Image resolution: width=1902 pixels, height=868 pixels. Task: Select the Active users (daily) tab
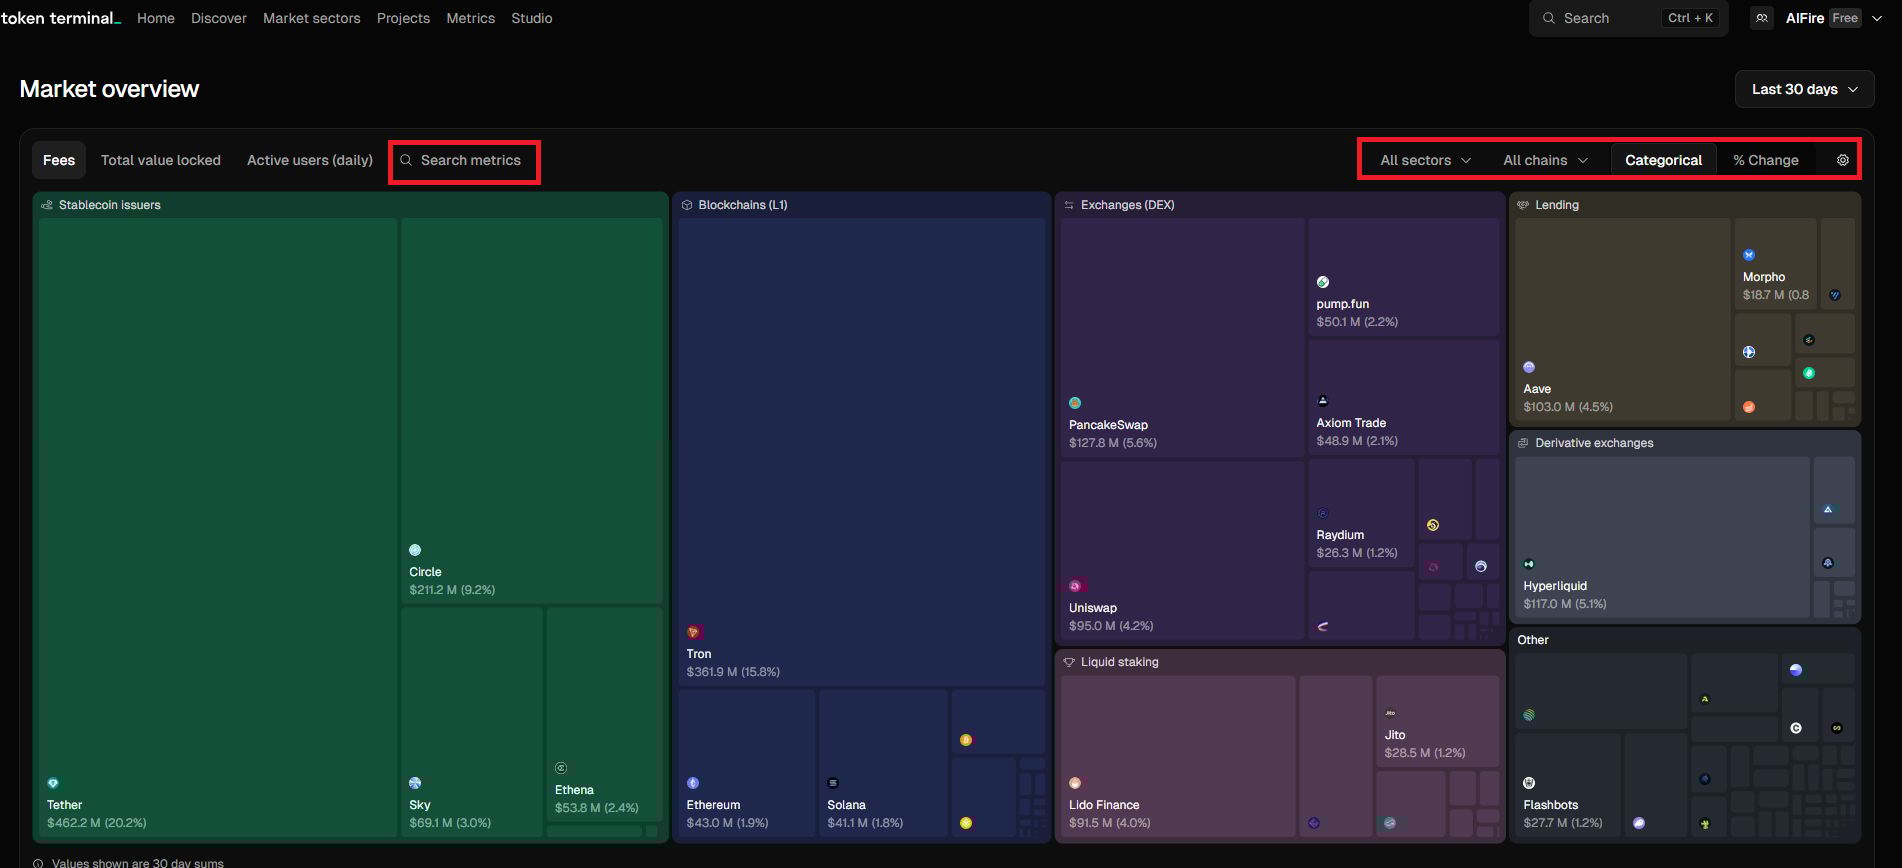[x=310, y=160]
